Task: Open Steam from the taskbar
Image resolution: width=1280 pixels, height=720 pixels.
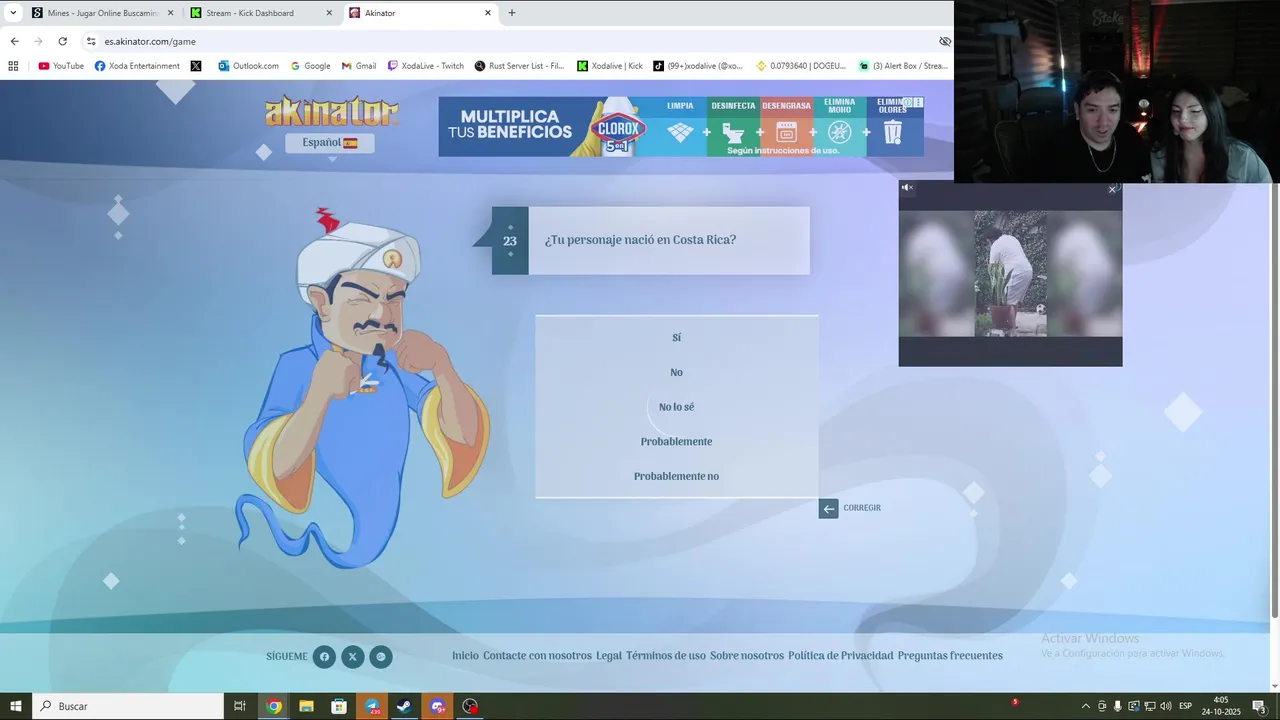Action: (x=404, y=706)
